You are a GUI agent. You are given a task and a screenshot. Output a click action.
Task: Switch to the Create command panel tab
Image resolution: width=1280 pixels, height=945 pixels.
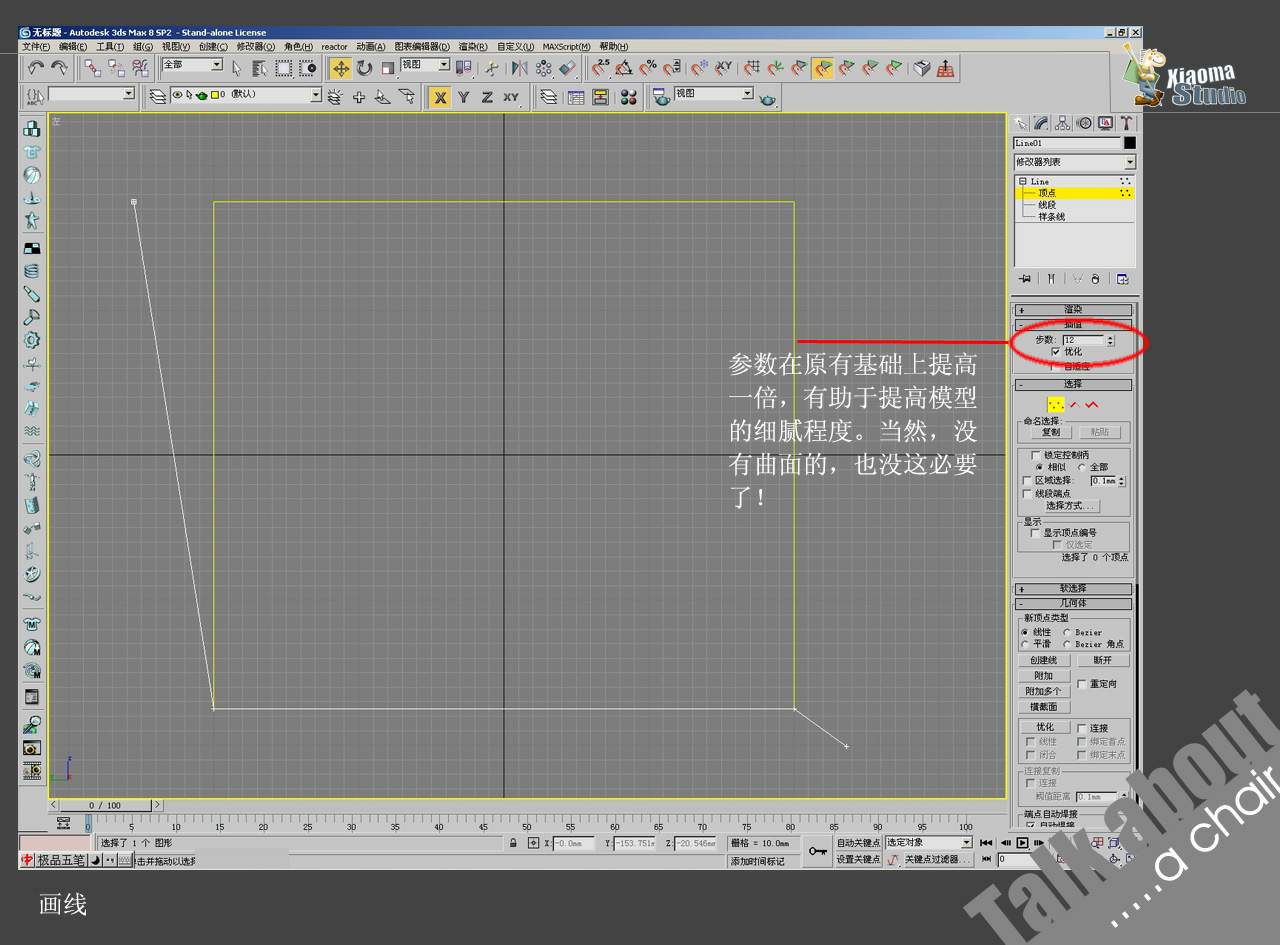1020,123
